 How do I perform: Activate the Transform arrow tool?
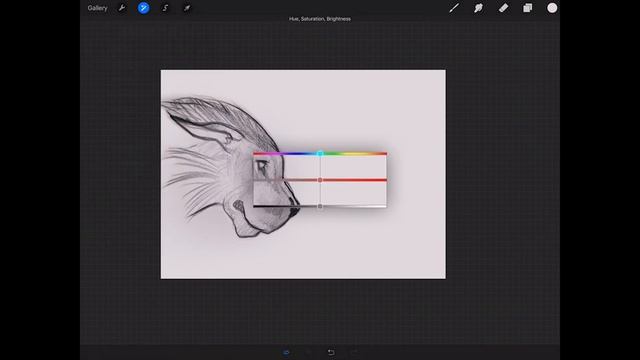pyautogui.click(x=187, y=8)
